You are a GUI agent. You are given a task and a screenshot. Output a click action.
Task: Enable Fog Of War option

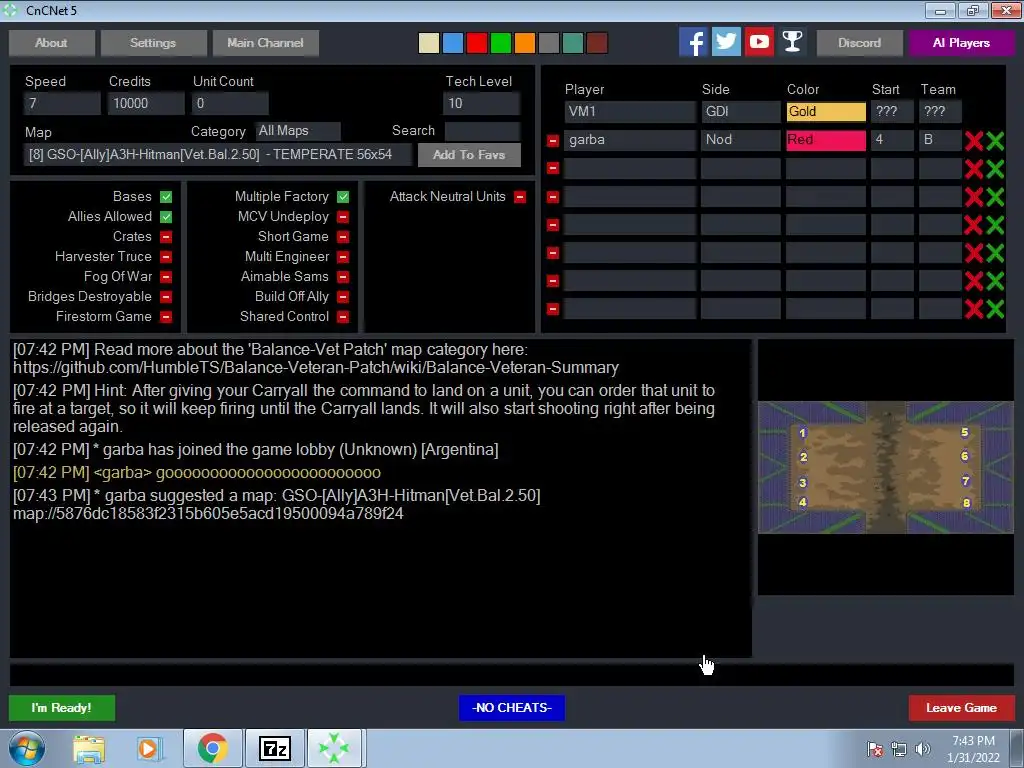pos(166,277)
